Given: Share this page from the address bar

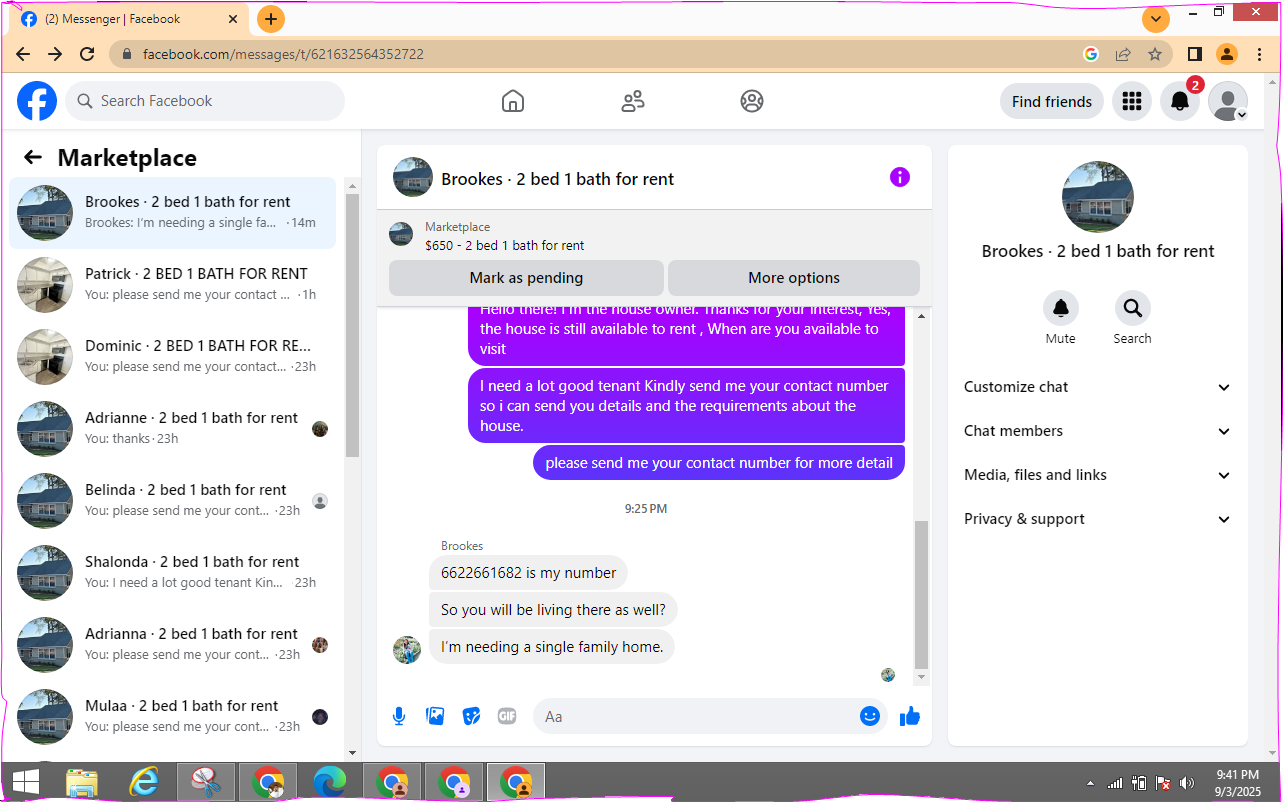Looking at the screenshot, I should tap(1123, 54).
